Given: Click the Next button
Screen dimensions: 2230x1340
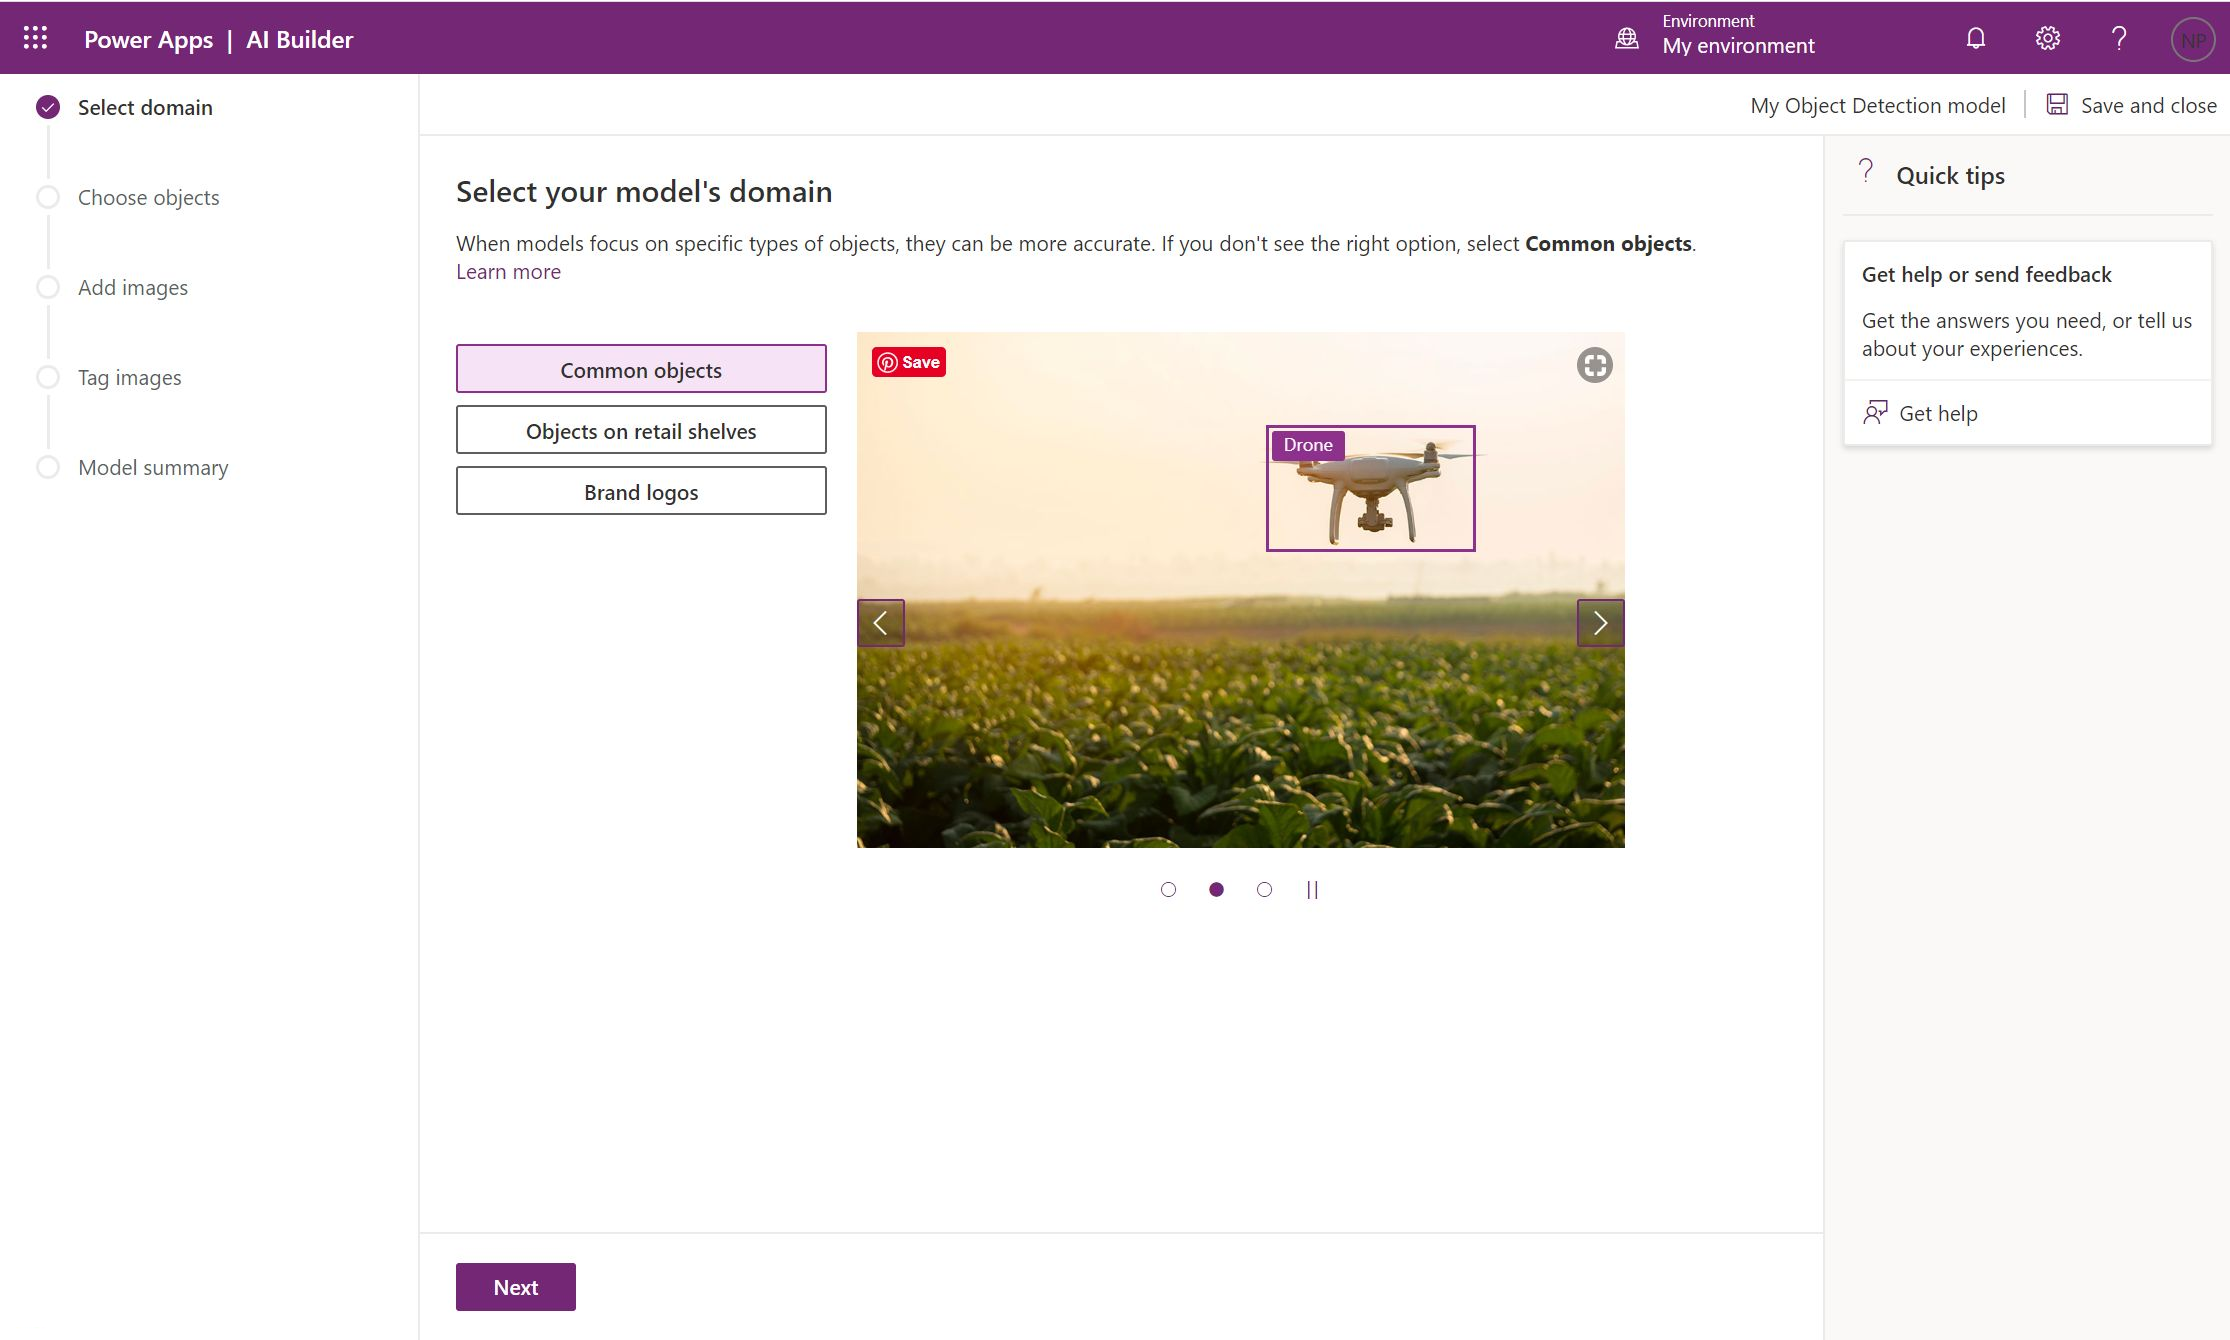Looking at the screenshot, I should (515, 1287).
